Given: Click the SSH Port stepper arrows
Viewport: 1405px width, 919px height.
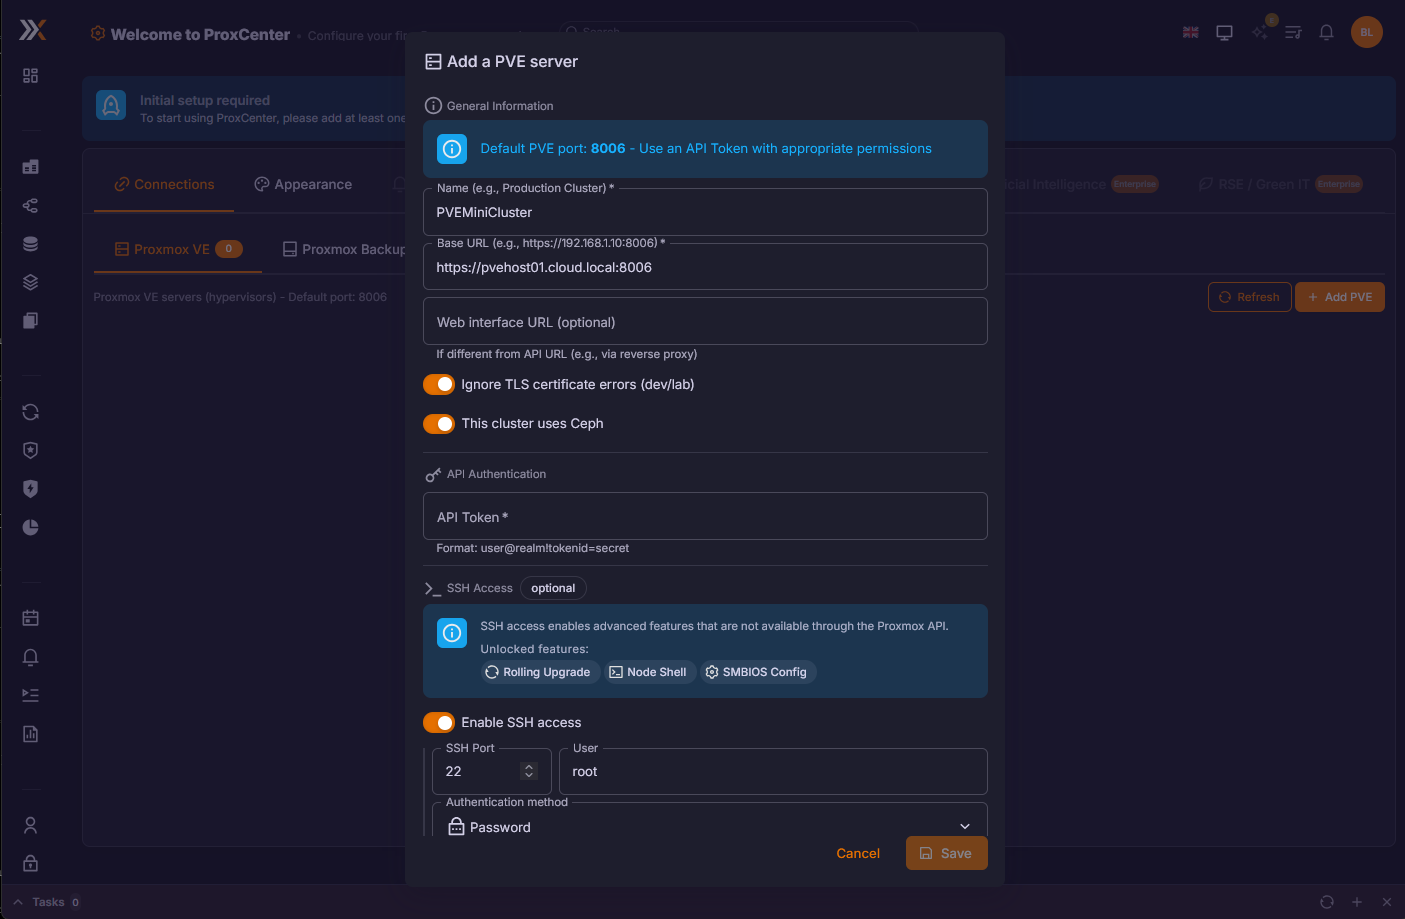Looking at the screenshot, I should click(529, 771).
